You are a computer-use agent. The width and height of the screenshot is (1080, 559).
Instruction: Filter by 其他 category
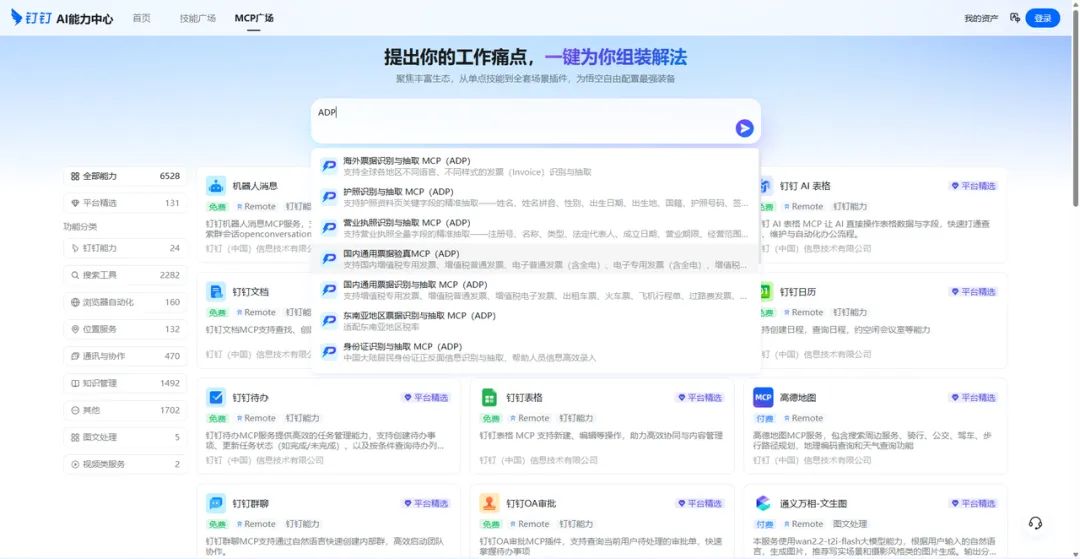[x=125, y=410]
